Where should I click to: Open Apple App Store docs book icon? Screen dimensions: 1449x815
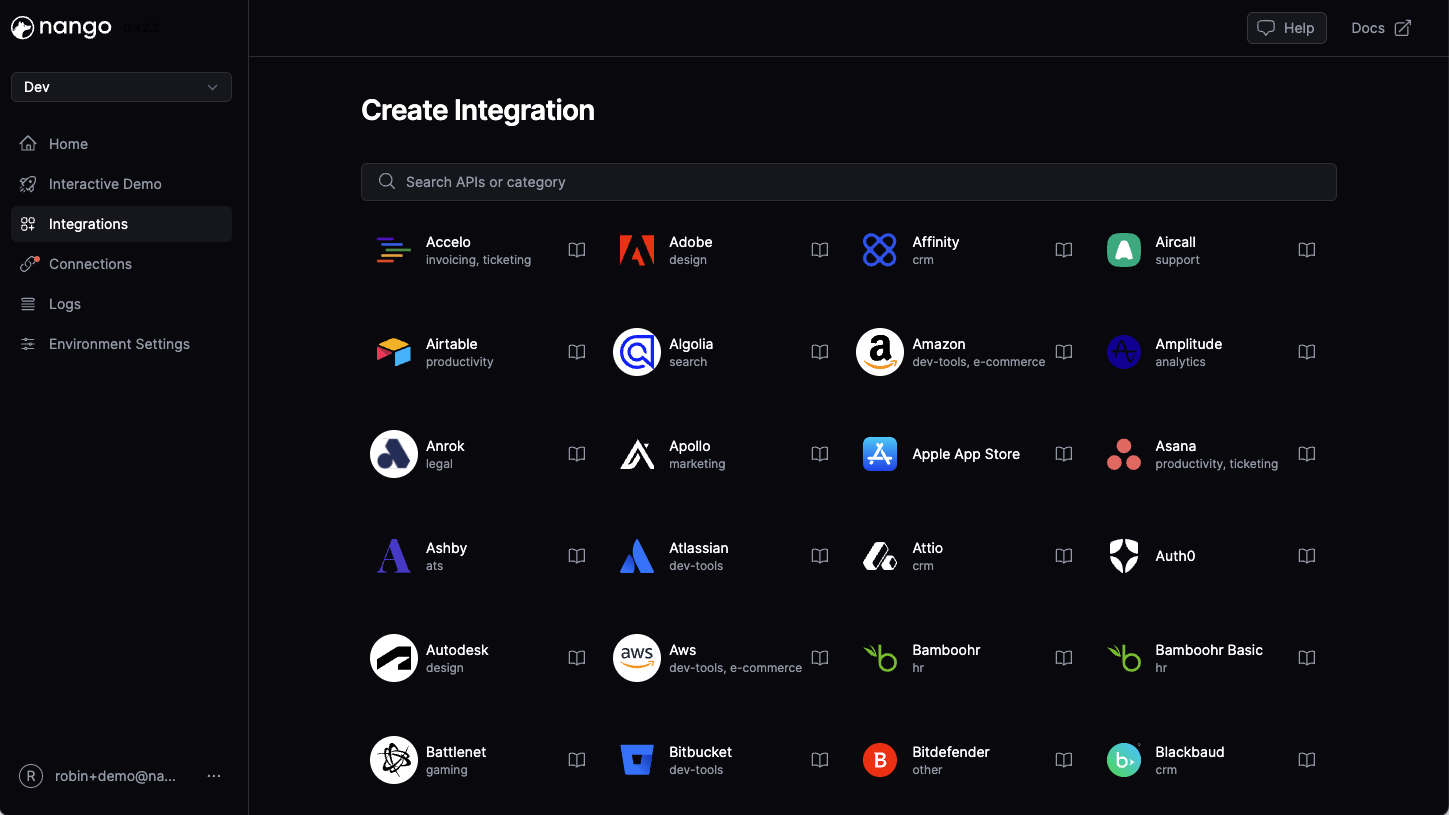[x=1064, y=454]
